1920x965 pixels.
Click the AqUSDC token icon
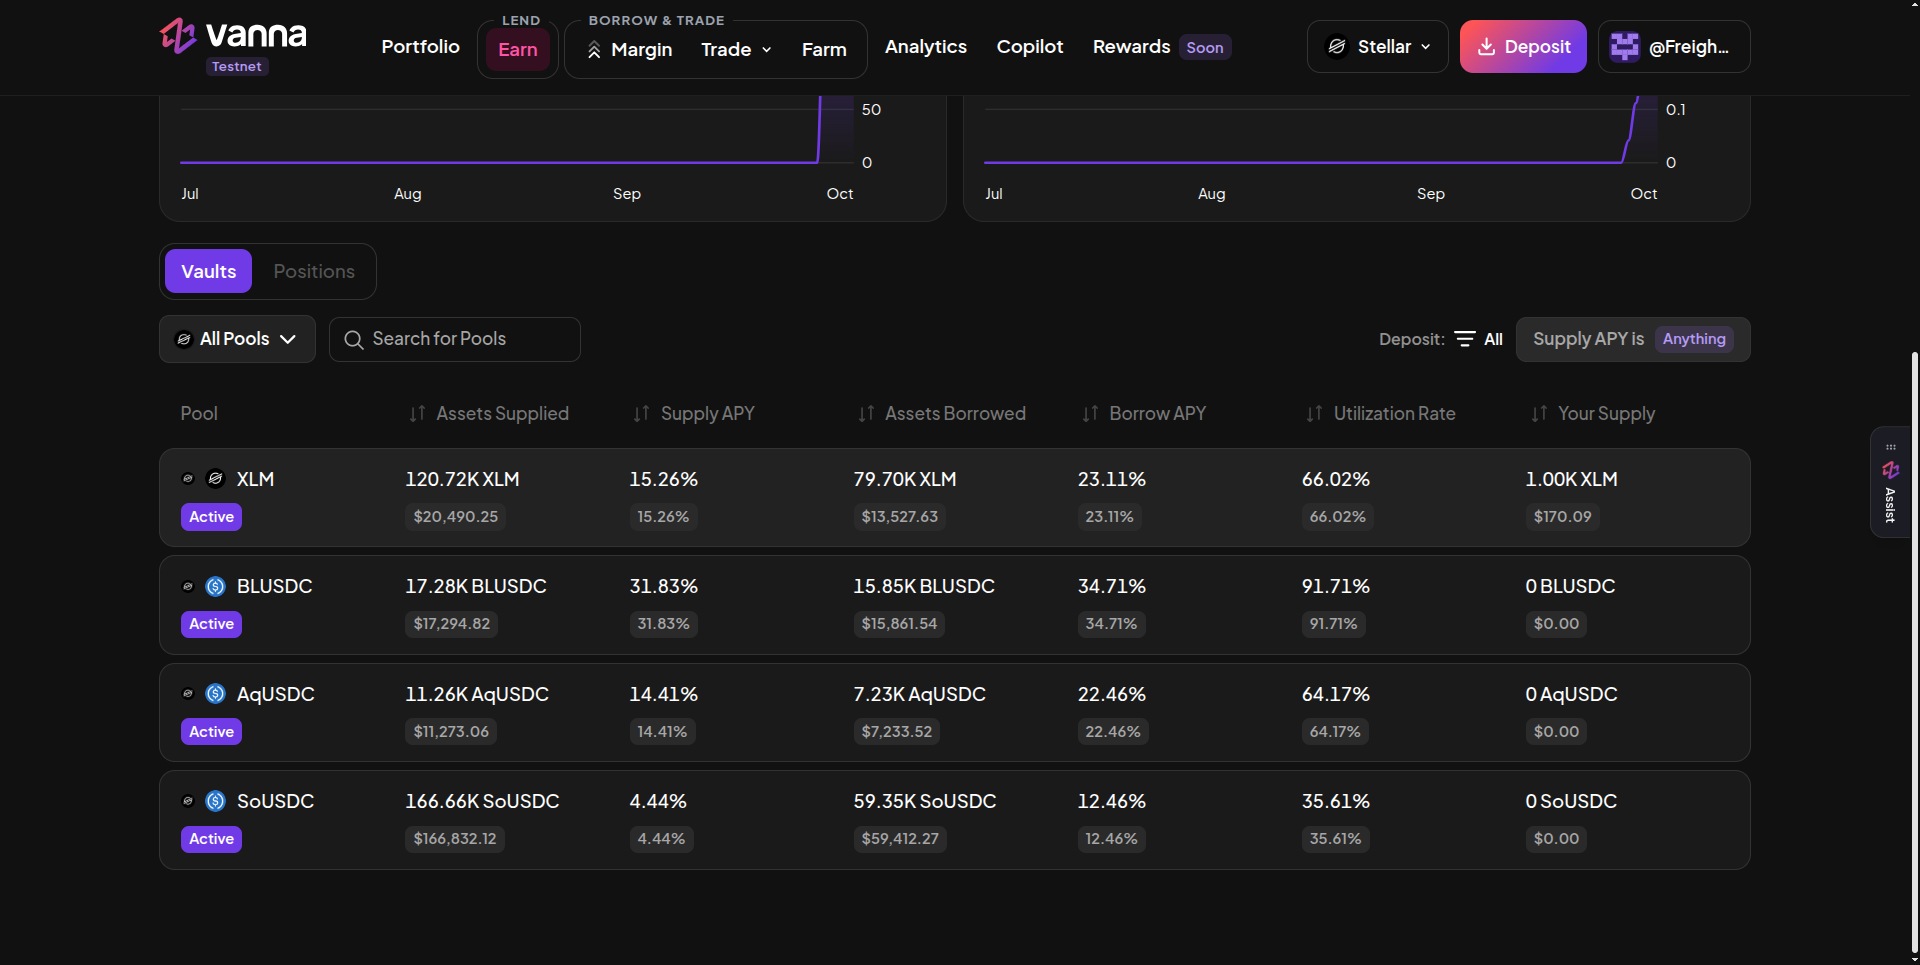click(215, 694)
